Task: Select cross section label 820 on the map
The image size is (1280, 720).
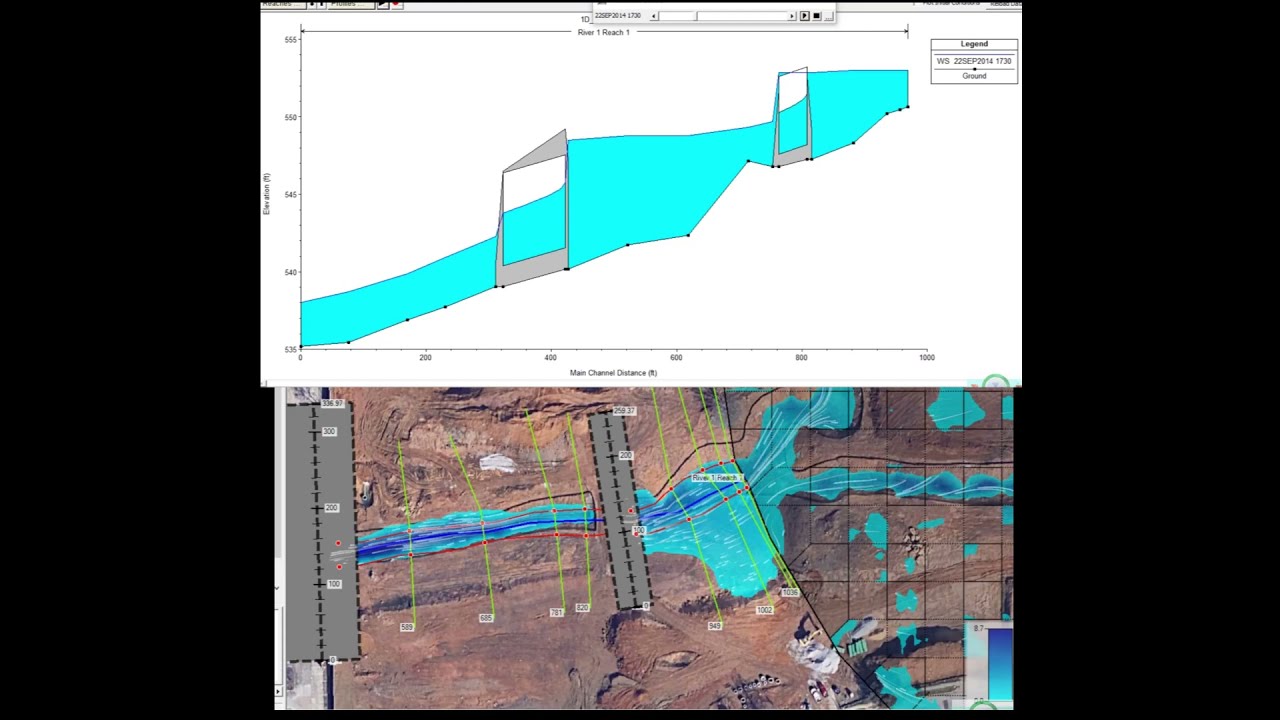Action: (582, 607)
